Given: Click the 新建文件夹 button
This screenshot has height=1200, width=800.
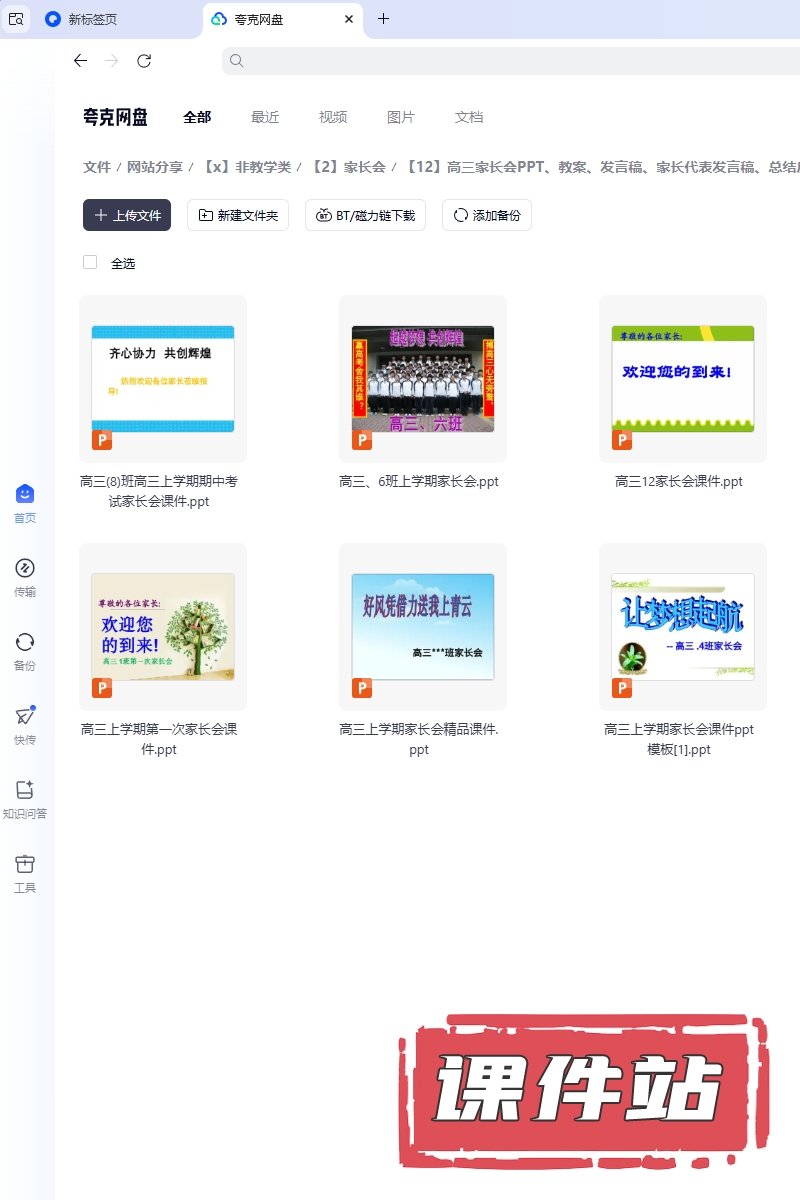Looking at the screenshot, I should tap(239, 215).
